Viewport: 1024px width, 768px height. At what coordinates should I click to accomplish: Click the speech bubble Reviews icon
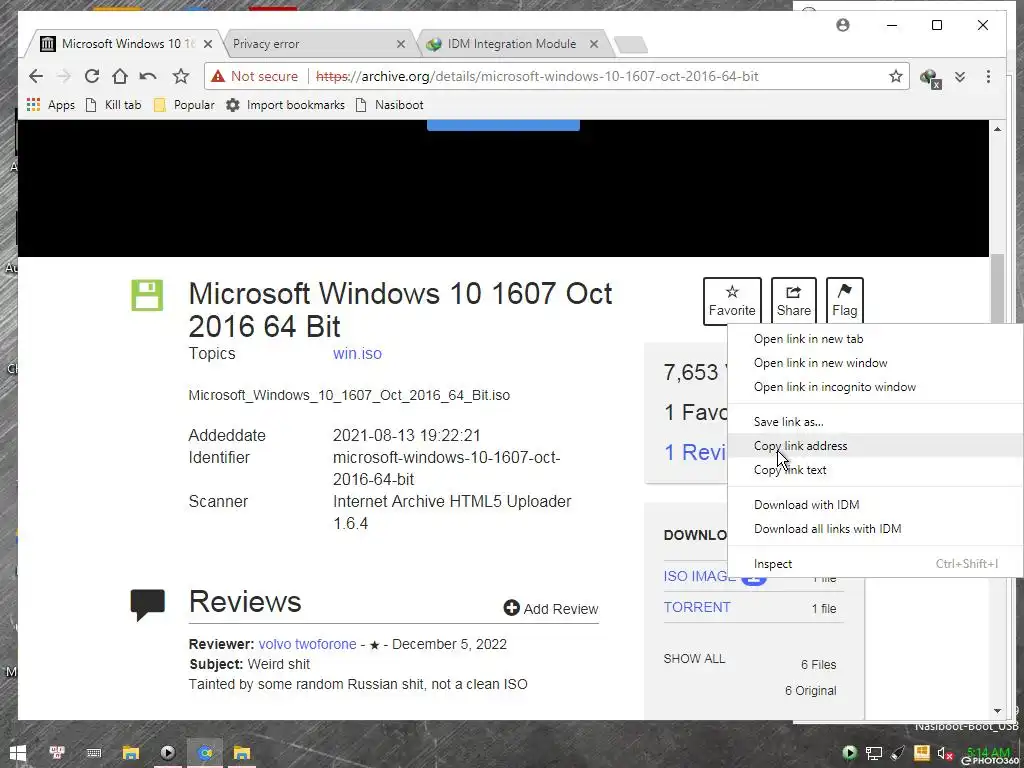[148, 604]
